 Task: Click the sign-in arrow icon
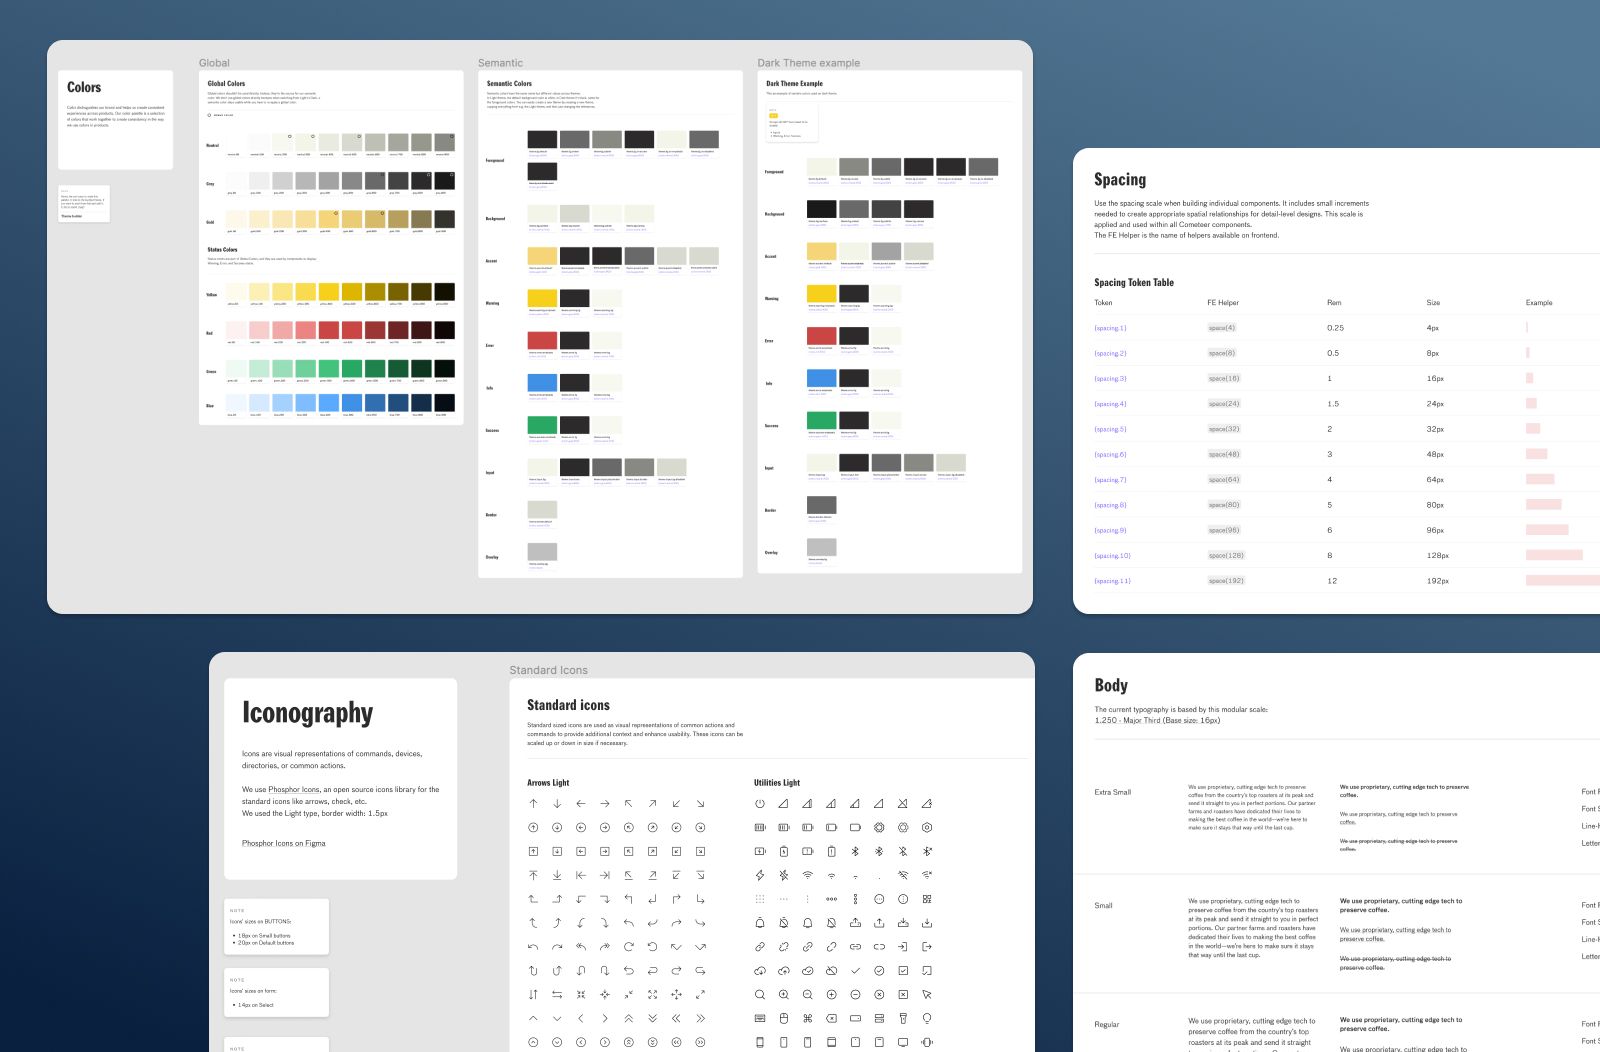tap(903, 947)
